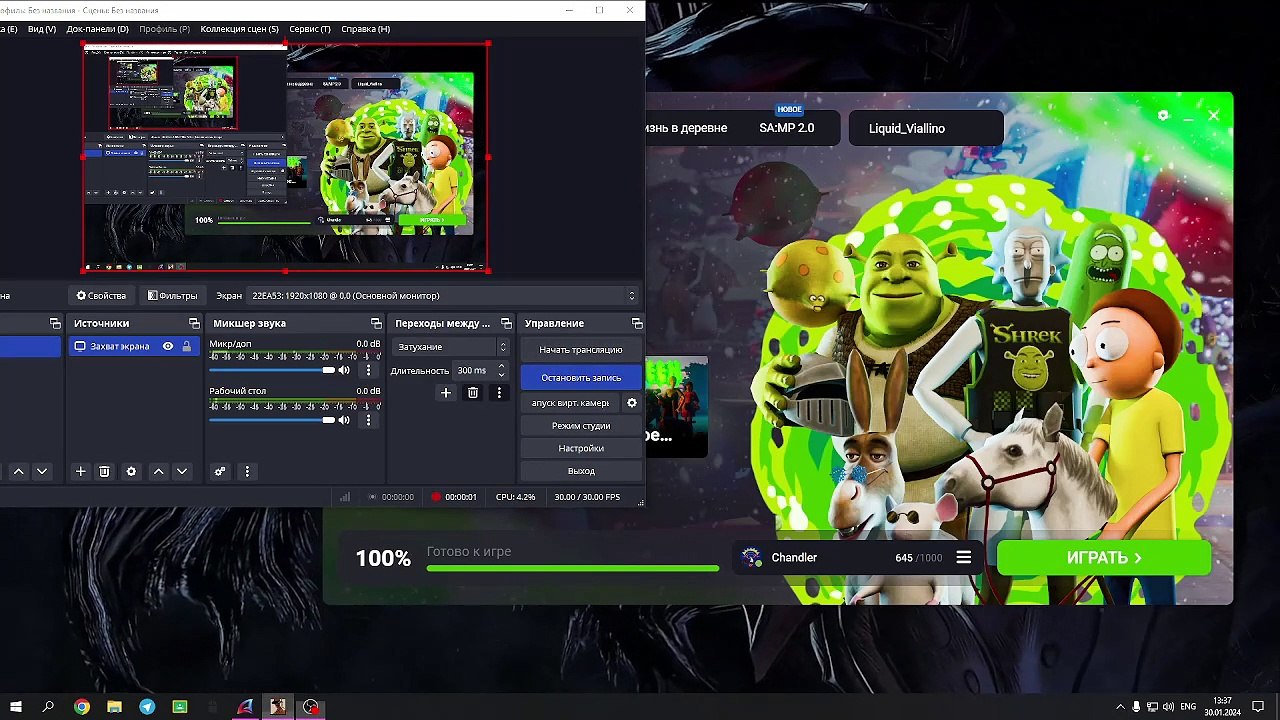Open the Справка (H) menu

365,29
